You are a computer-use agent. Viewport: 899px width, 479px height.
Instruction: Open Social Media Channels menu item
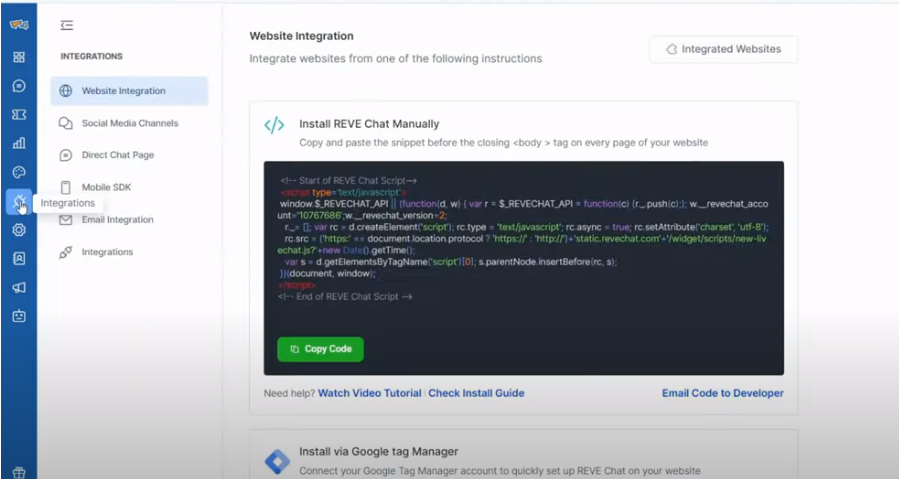(x=129, y=123)
